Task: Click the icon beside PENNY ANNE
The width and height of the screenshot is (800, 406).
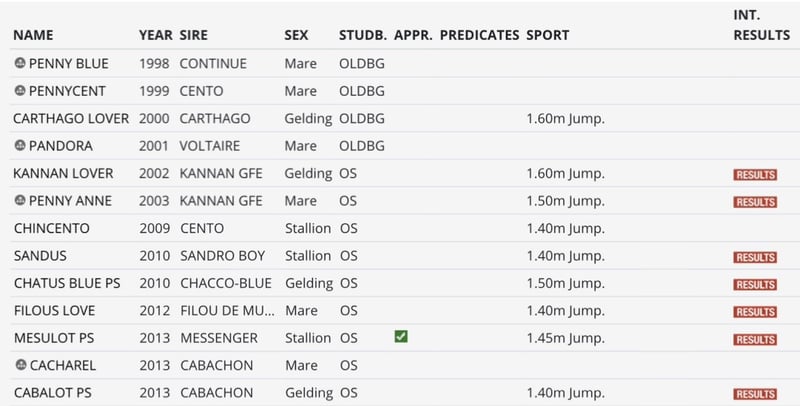Action: 20,201
